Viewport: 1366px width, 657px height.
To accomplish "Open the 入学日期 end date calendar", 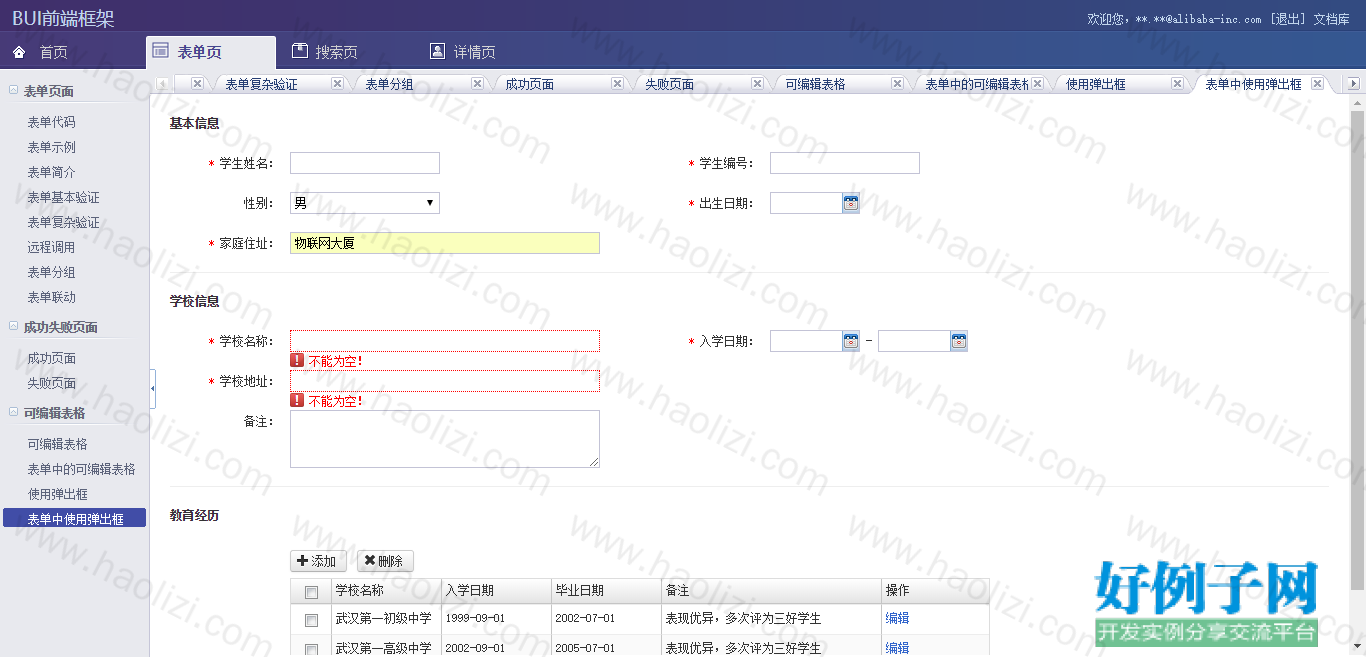I will tap(959, 341).
